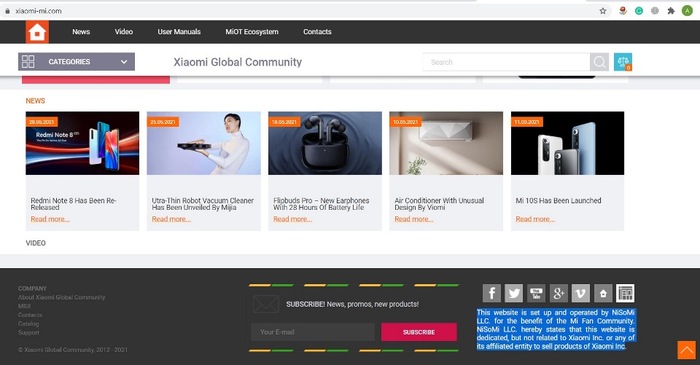The height and width of the screenshot is (365, 700).
Task: Open the Flipbuds Pro earphones thumbnail
Action: point(325,143)
